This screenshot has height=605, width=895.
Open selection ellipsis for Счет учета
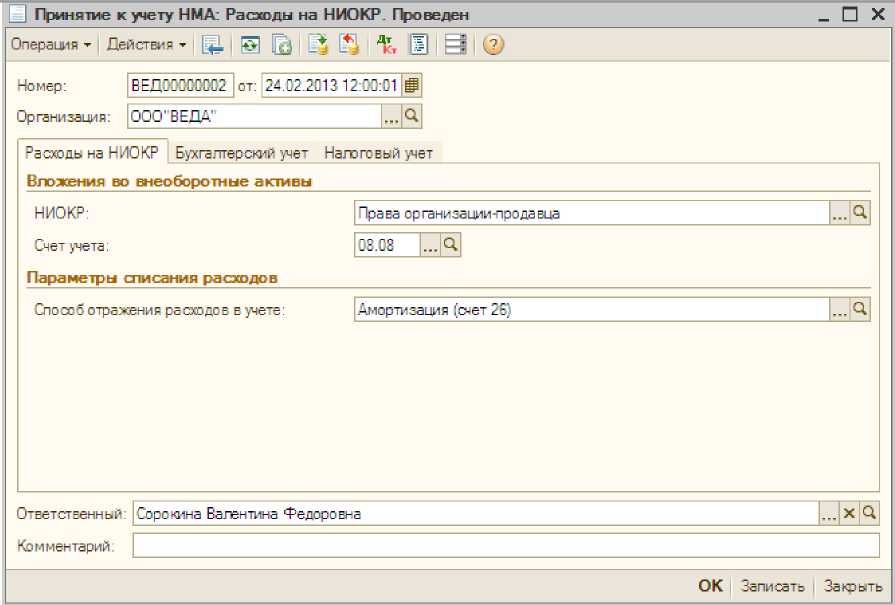pyautogui.click(x=430, y=245)
